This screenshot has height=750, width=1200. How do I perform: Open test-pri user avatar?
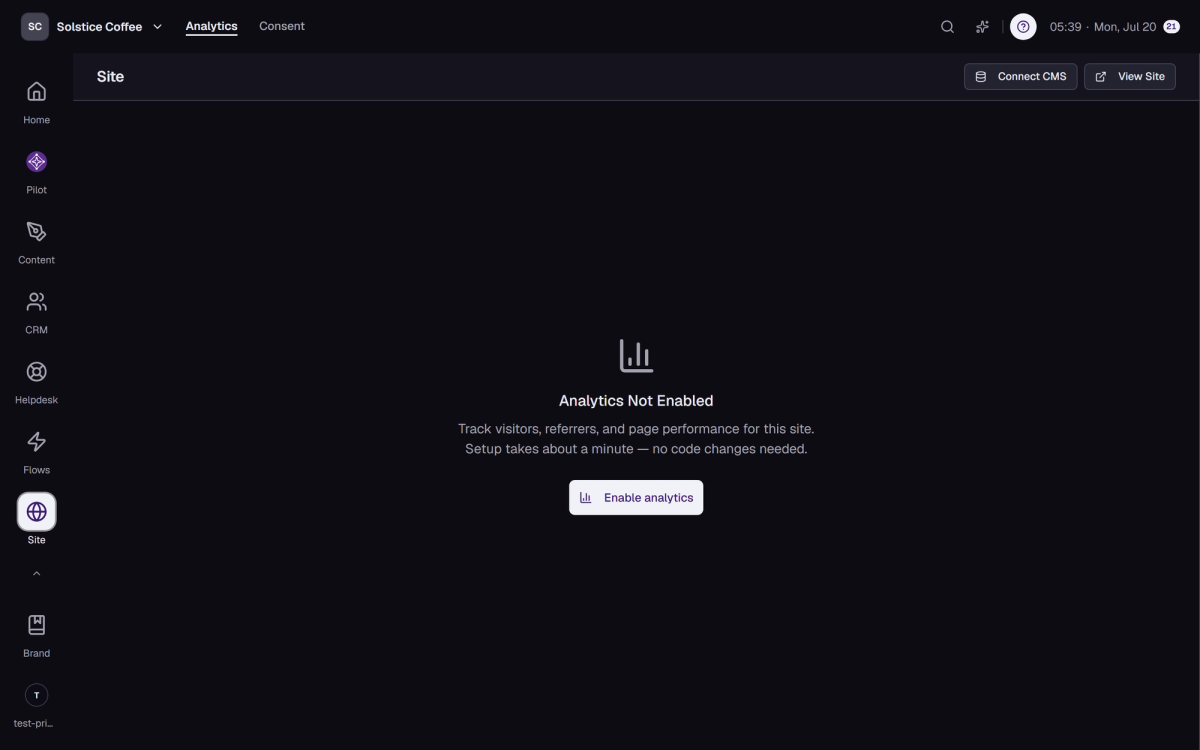[x=36, y=695]
